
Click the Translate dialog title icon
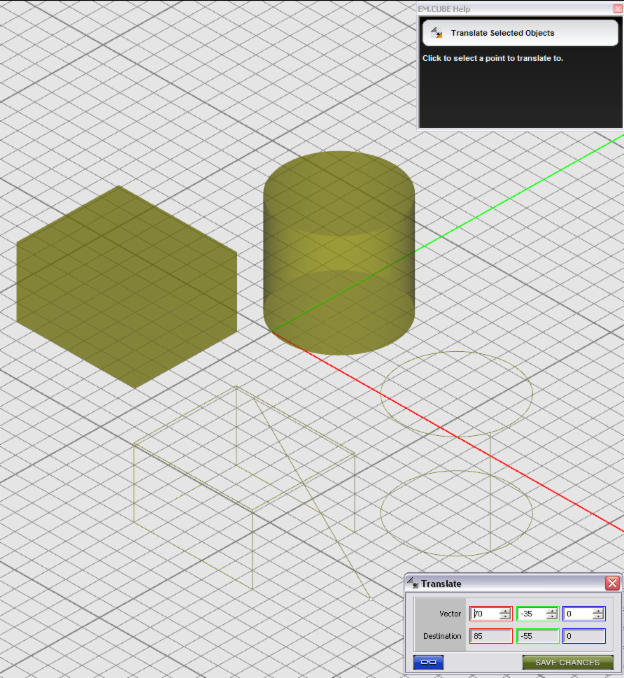(412, 583)
